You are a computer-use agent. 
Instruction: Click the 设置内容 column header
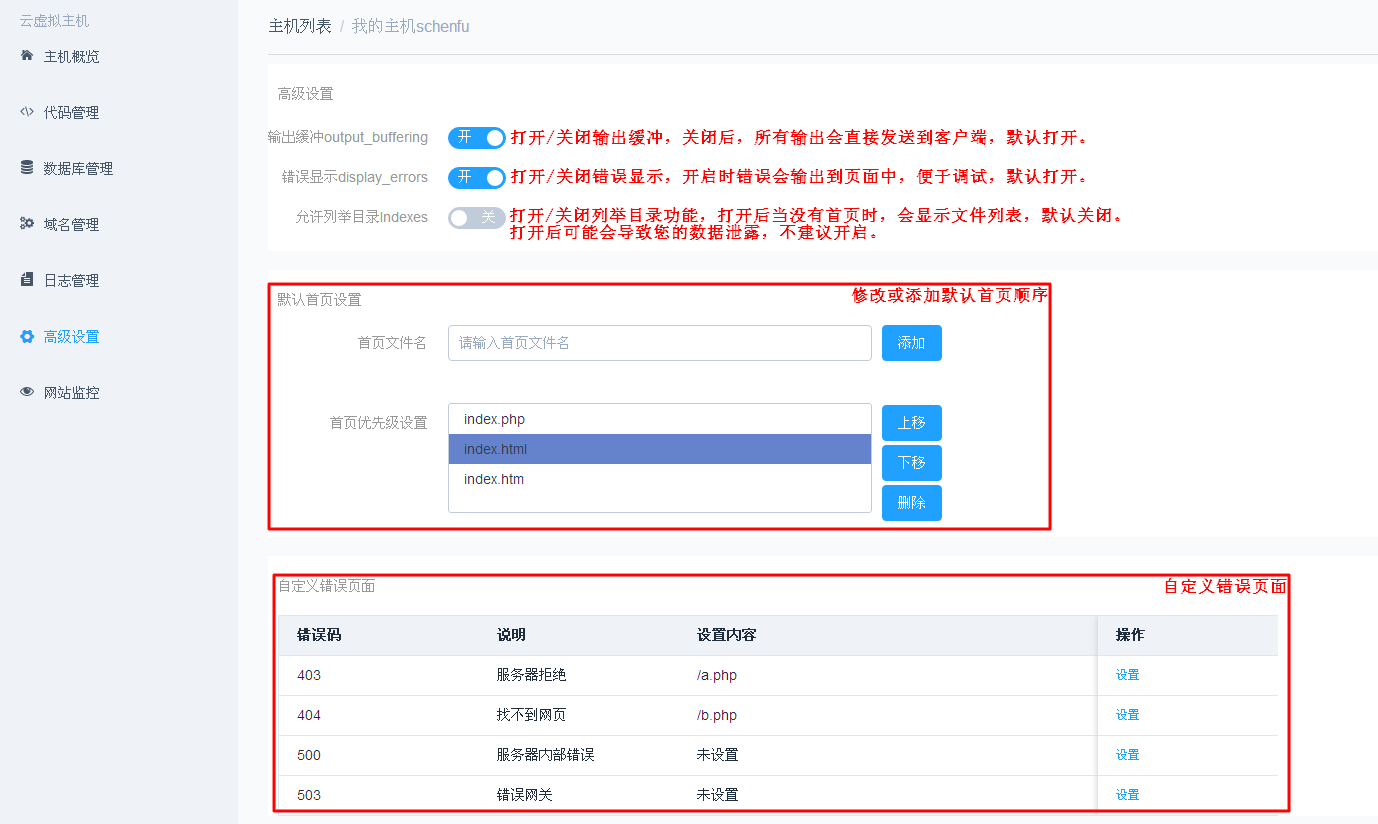click(727, 635)
